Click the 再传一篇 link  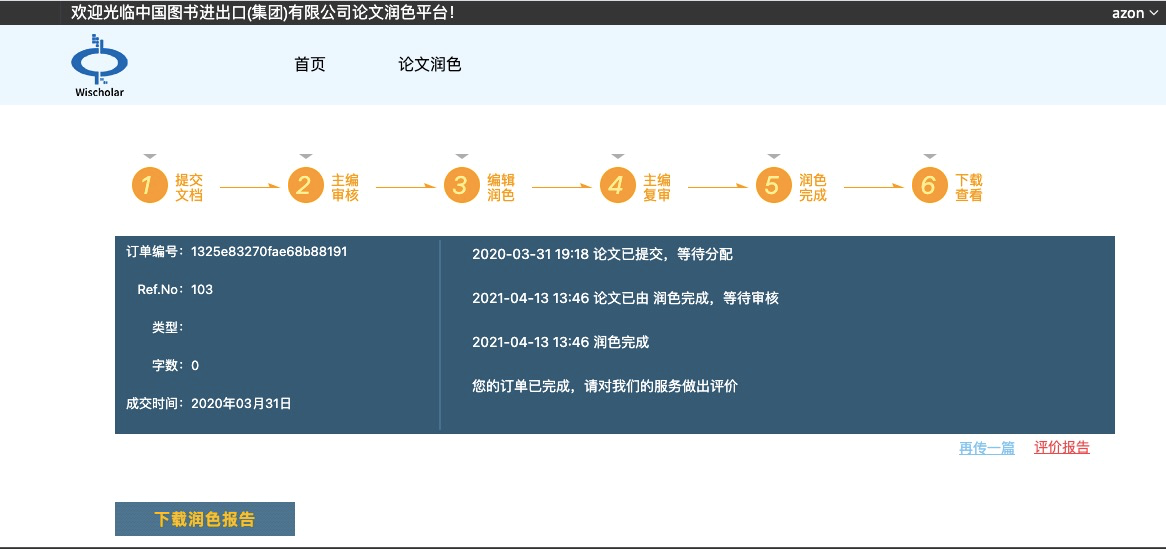pos(986,448)
